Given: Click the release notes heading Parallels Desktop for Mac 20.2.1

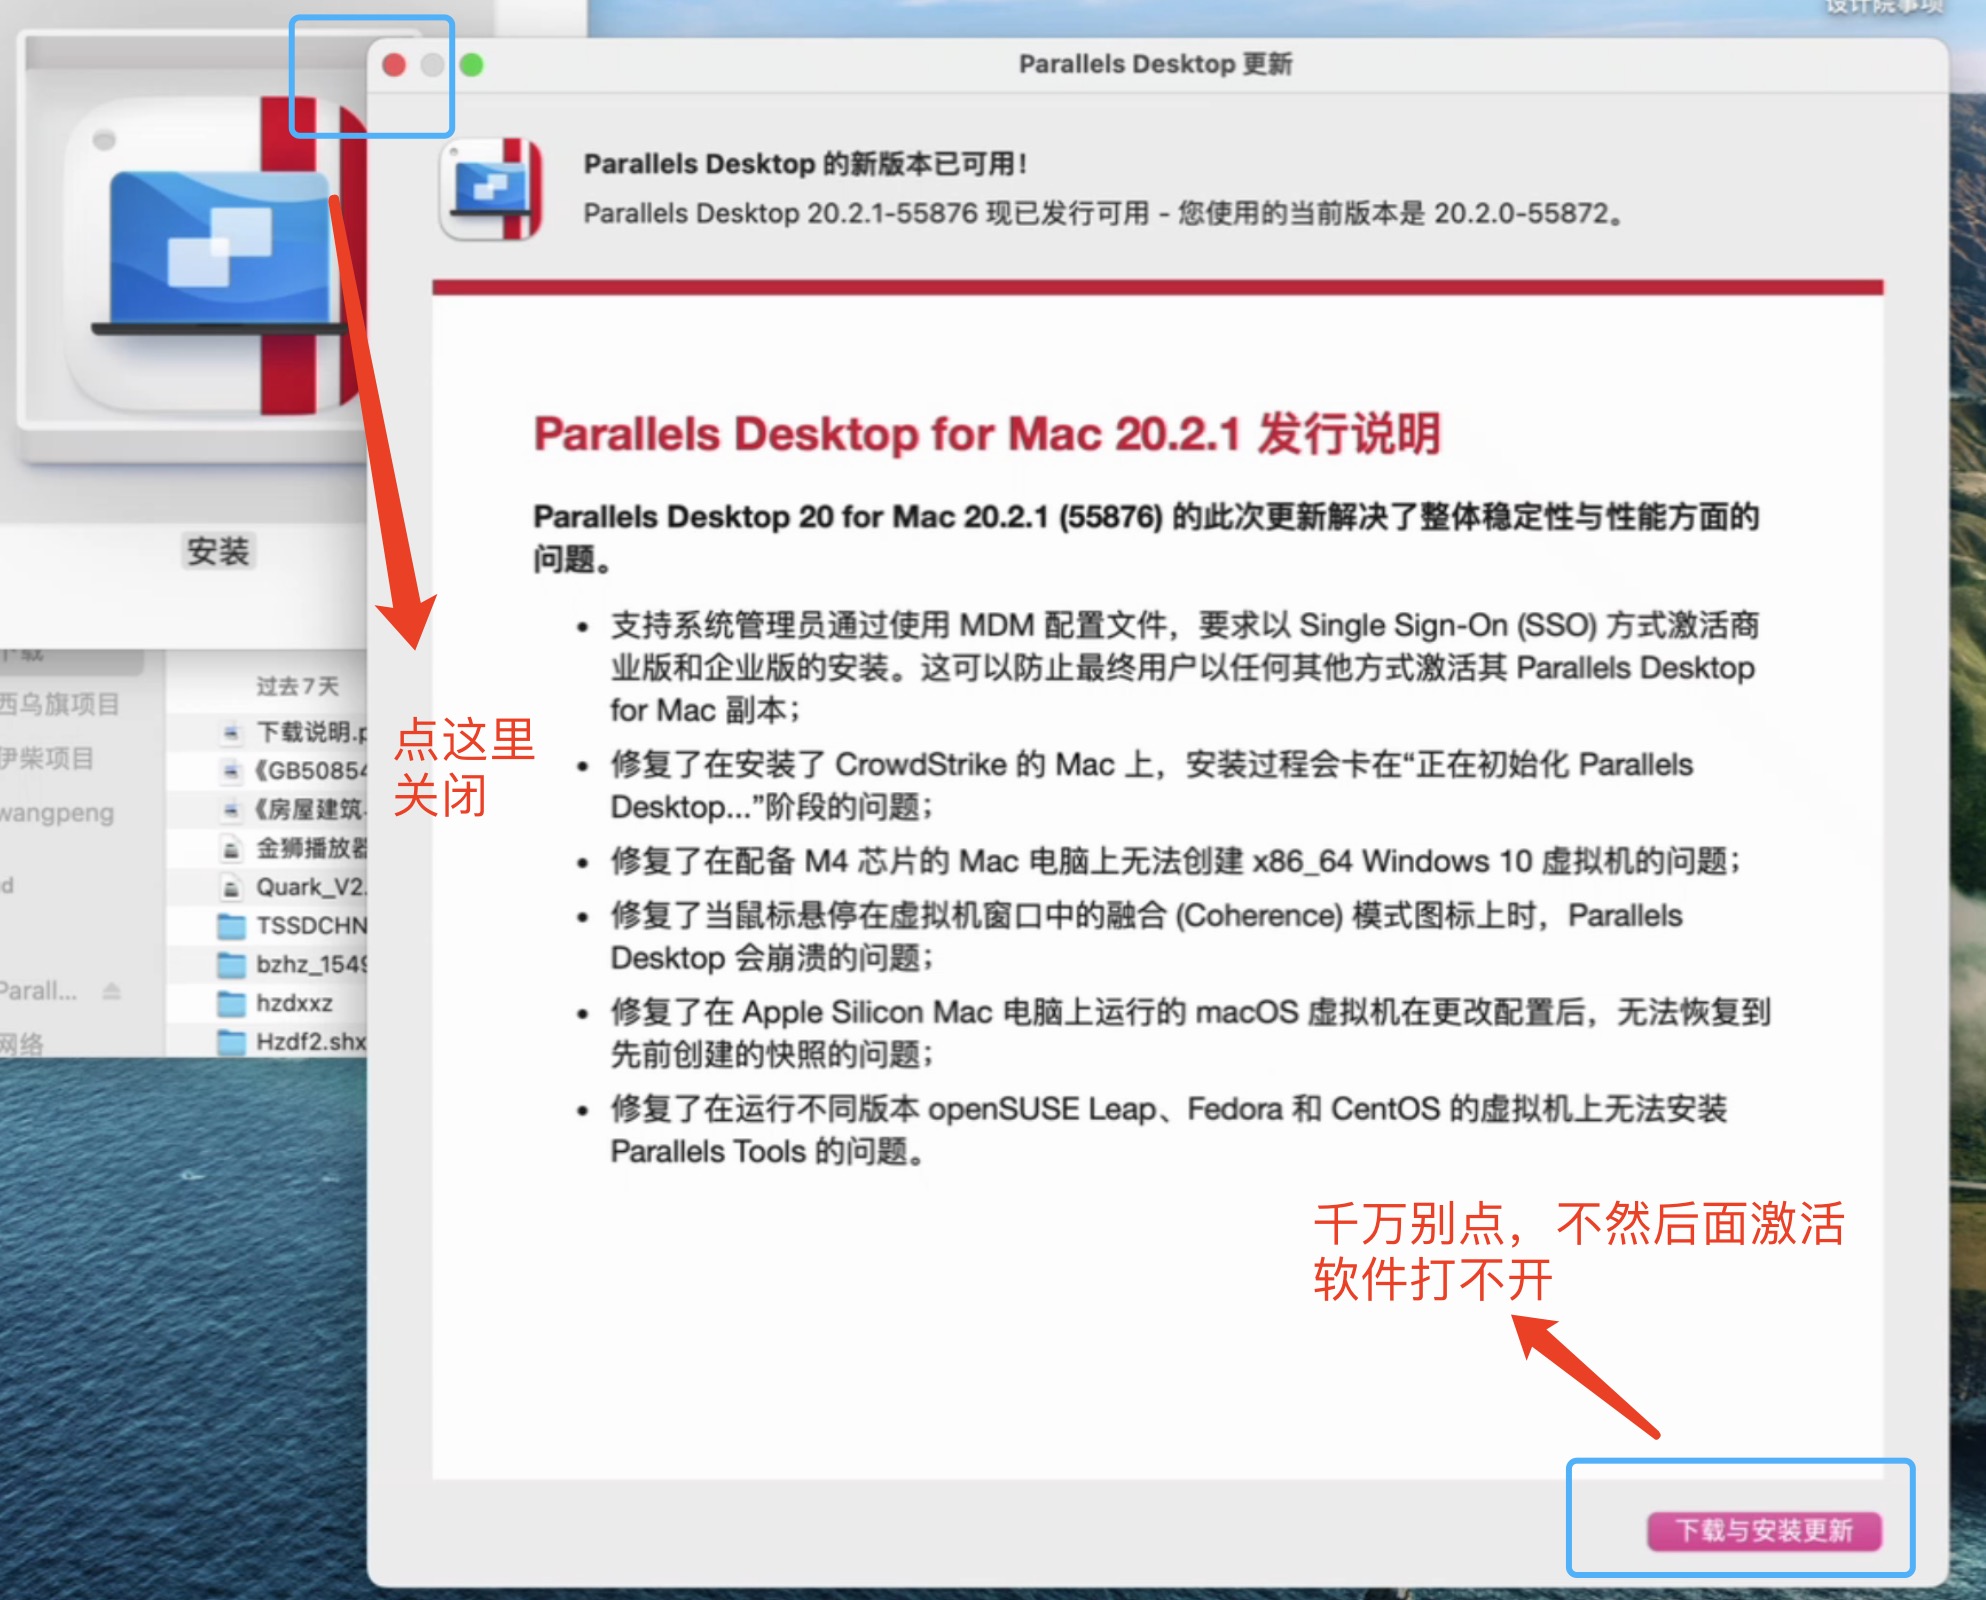Looking at the screenshot, I should click(x=987, y=434).
